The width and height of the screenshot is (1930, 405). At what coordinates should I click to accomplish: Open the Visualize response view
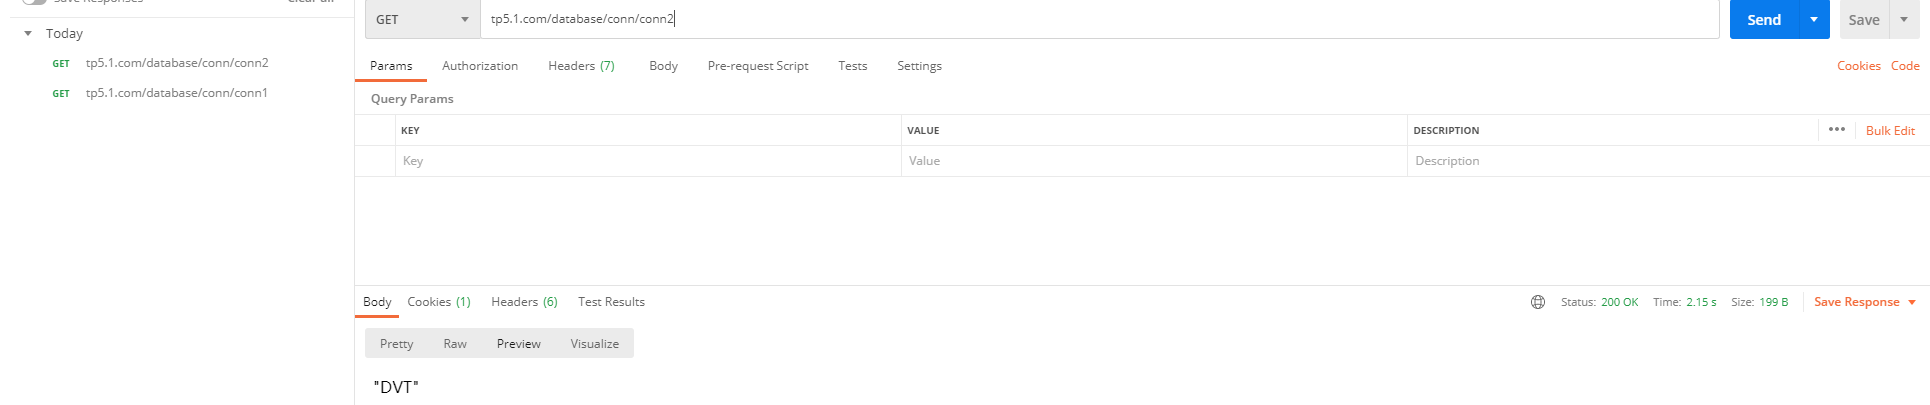pos(595,343)
